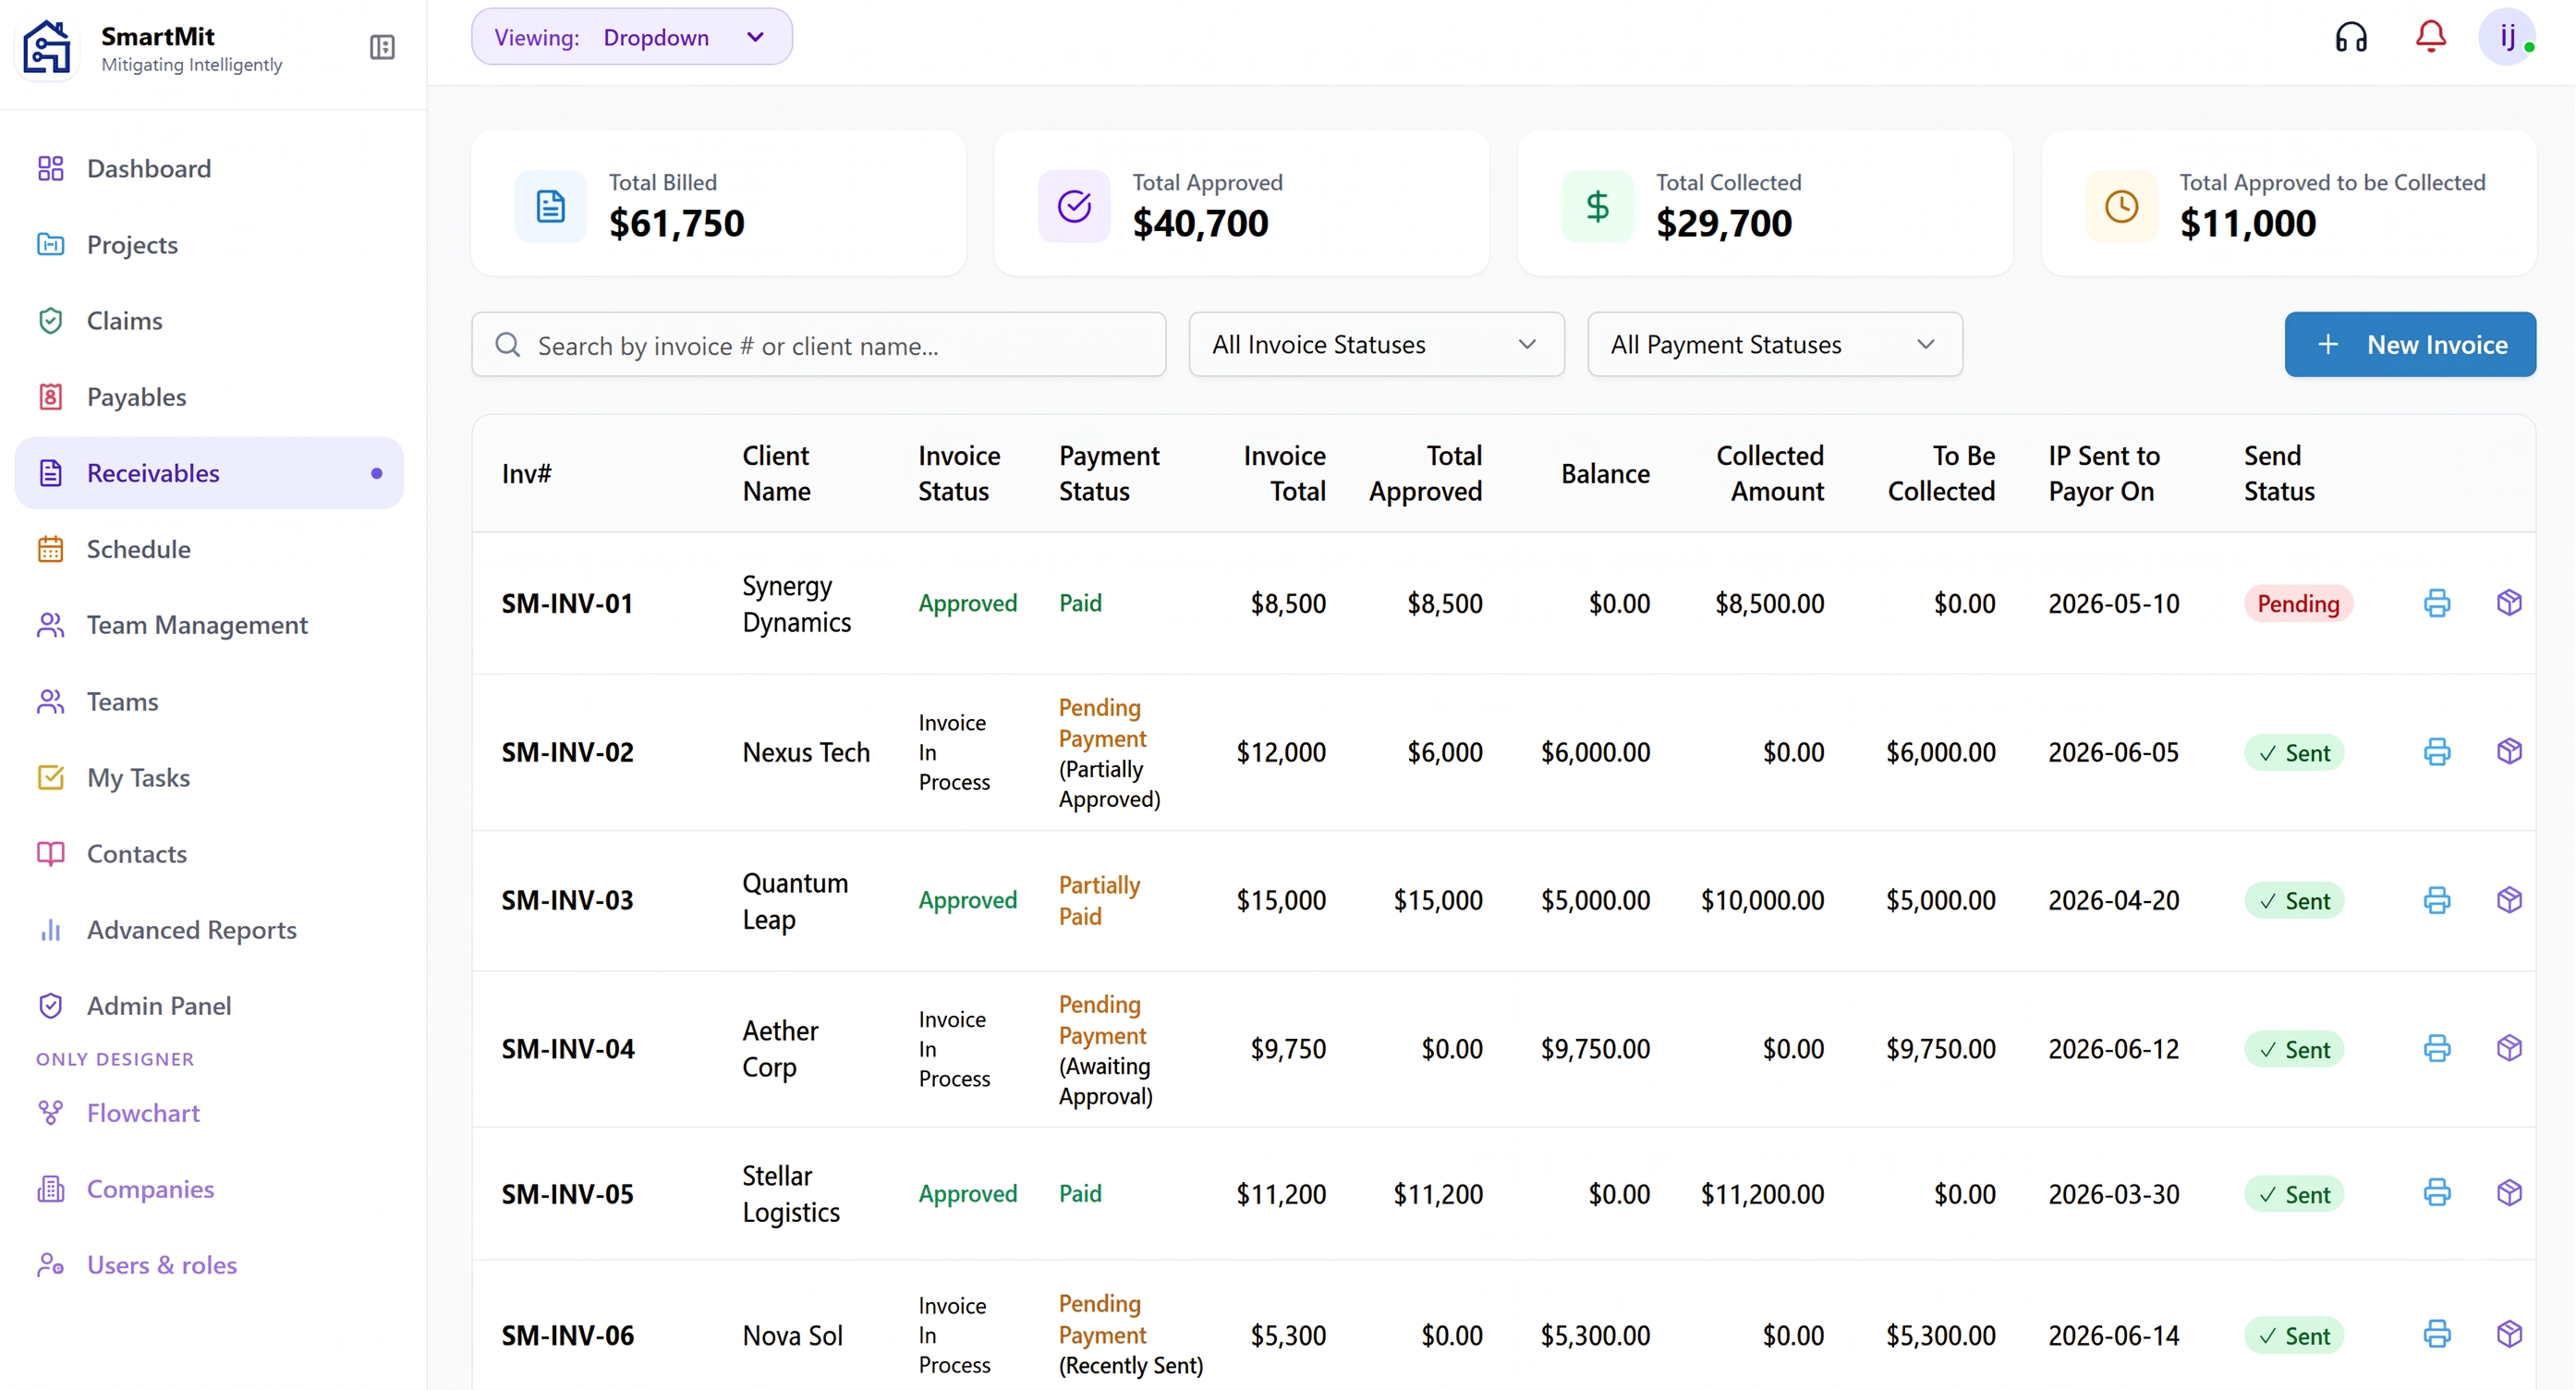Click client name Synergy Dynamics
2576x1390 pixels.
tap(796, 604)
